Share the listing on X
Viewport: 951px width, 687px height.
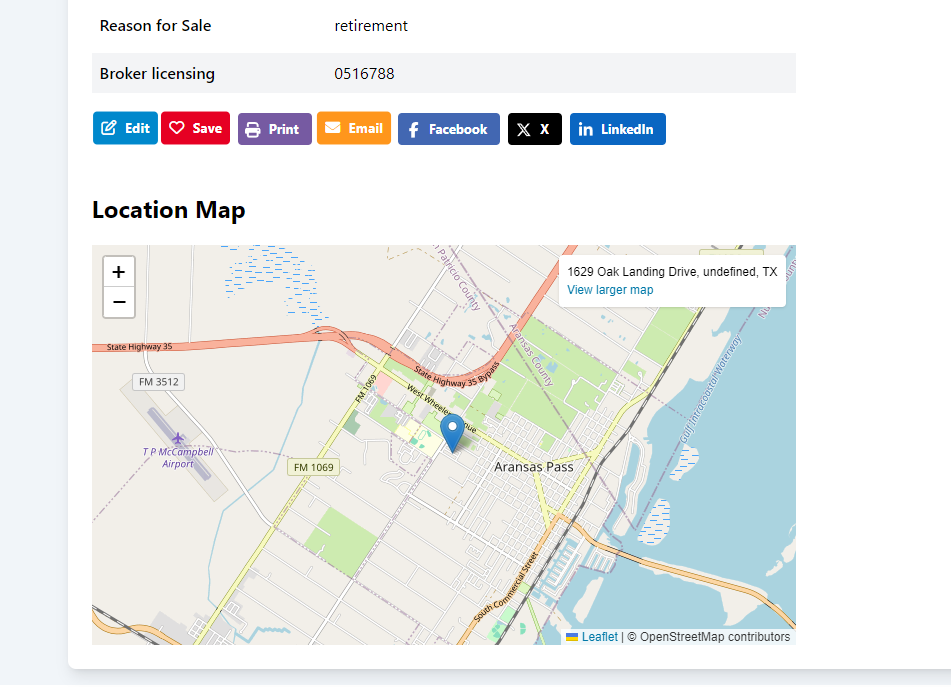pyautogui.click(x=534, y=129)
